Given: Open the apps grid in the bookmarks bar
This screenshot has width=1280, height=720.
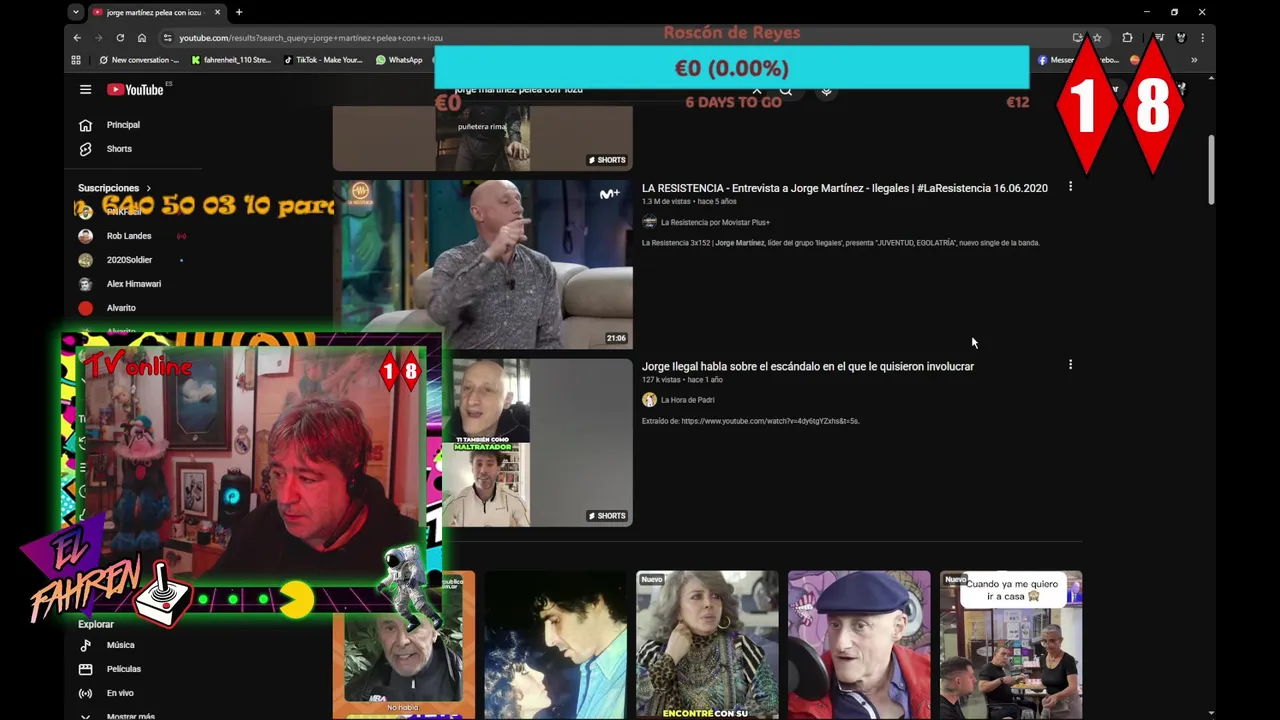Looking at the screenshot, I should coord(76,60).
